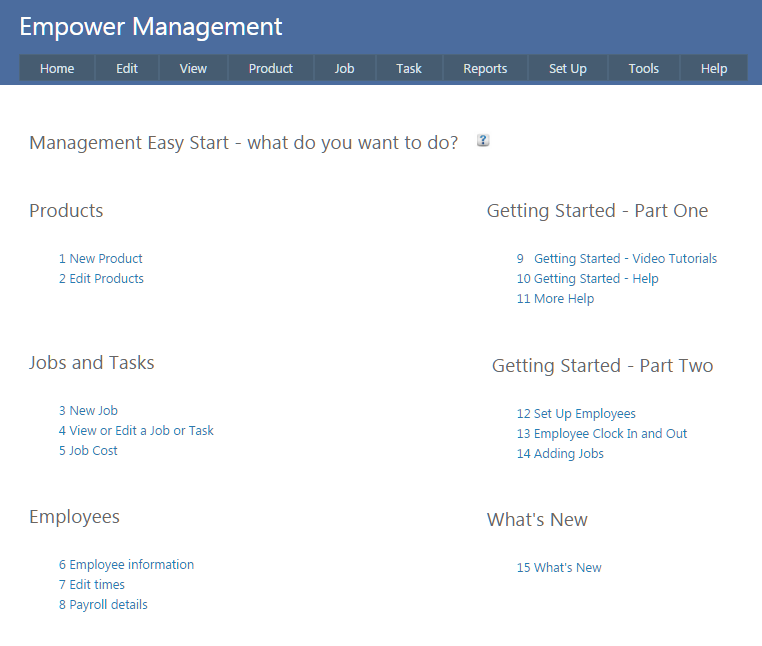
Task: Open the Reports menu
Action: pos(485,68)
